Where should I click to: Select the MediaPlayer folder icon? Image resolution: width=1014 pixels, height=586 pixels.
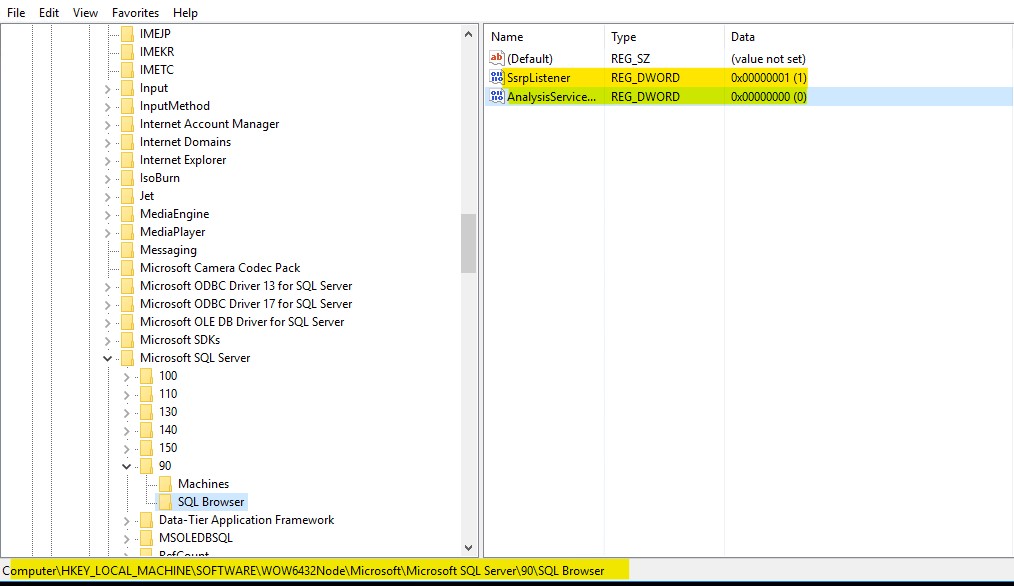click(x=127, y=232)
